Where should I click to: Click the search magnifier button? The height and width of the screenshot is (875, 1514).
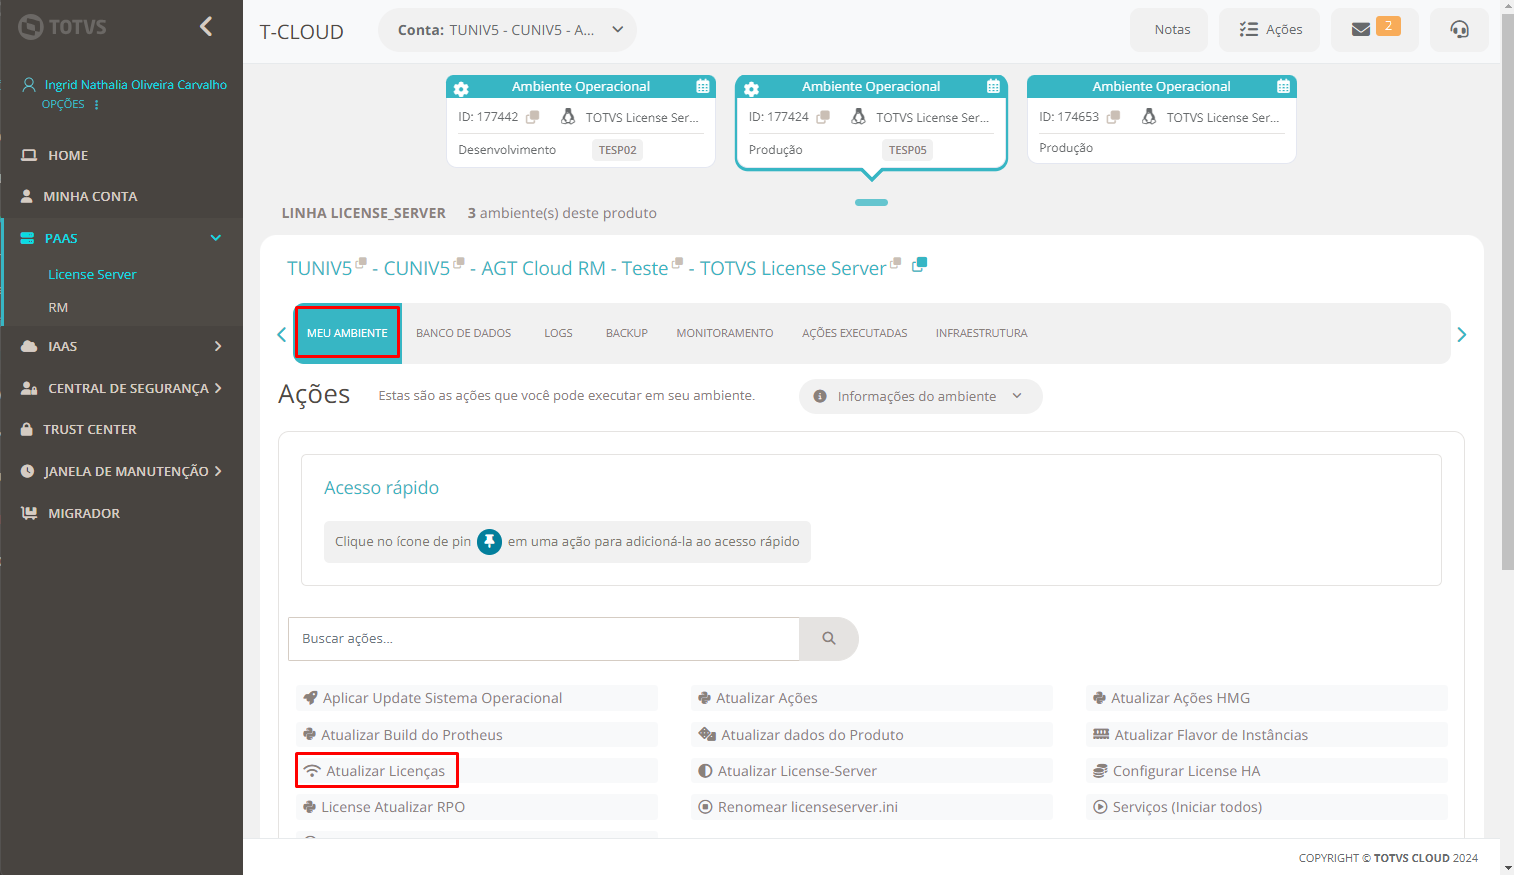(x=829, y=639)
